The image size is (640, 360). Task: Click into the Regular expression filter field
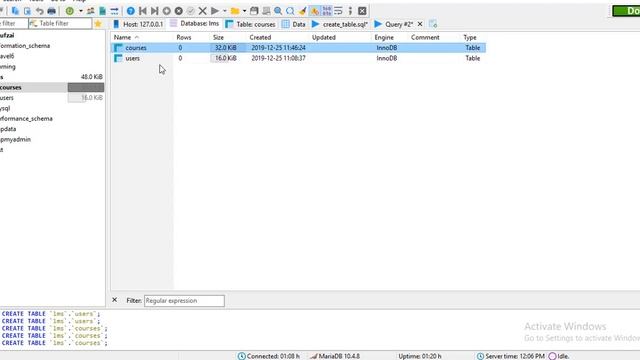point(184,301)
